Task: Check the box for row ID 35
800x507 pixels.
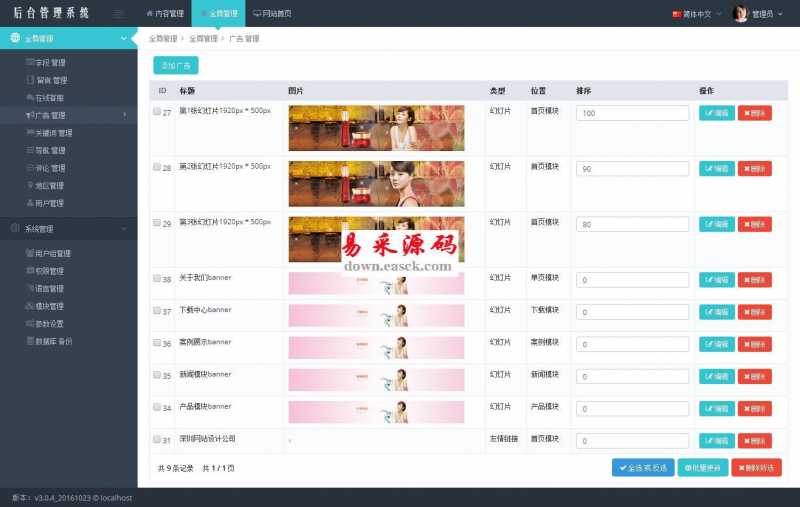Action: [x=157, y=374]
